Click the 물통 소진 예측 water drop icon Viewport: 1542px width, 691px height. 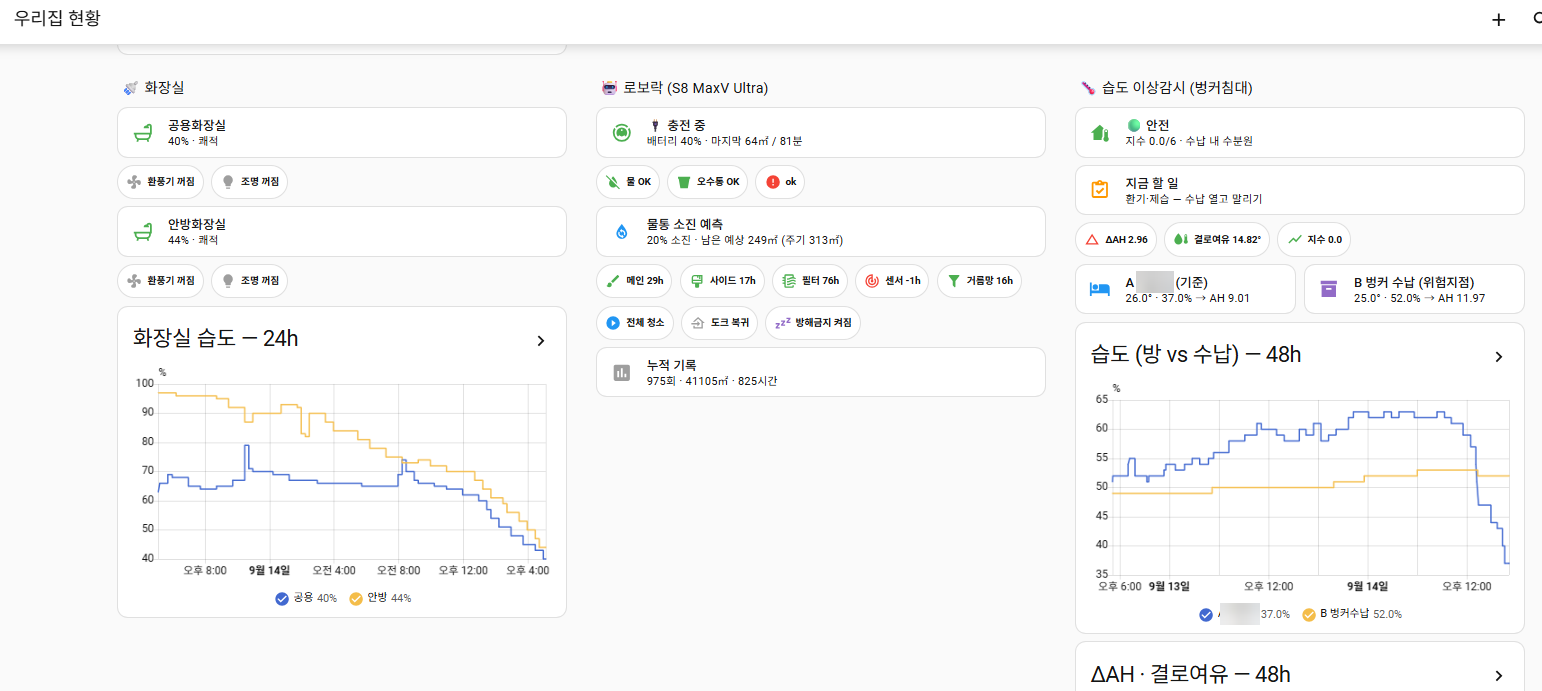pyautogui.click(x=621, y=232)
